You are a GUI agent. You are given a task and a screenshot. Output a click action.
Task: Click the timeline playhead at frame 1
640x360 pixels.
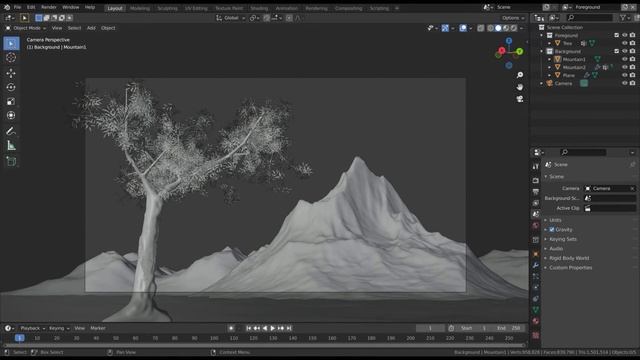coord(19,338)
